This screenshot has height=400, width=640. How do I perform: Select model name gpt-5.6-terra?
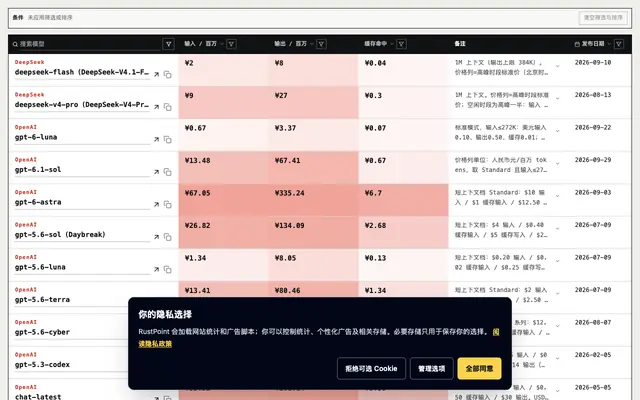[x=42, y=300]
